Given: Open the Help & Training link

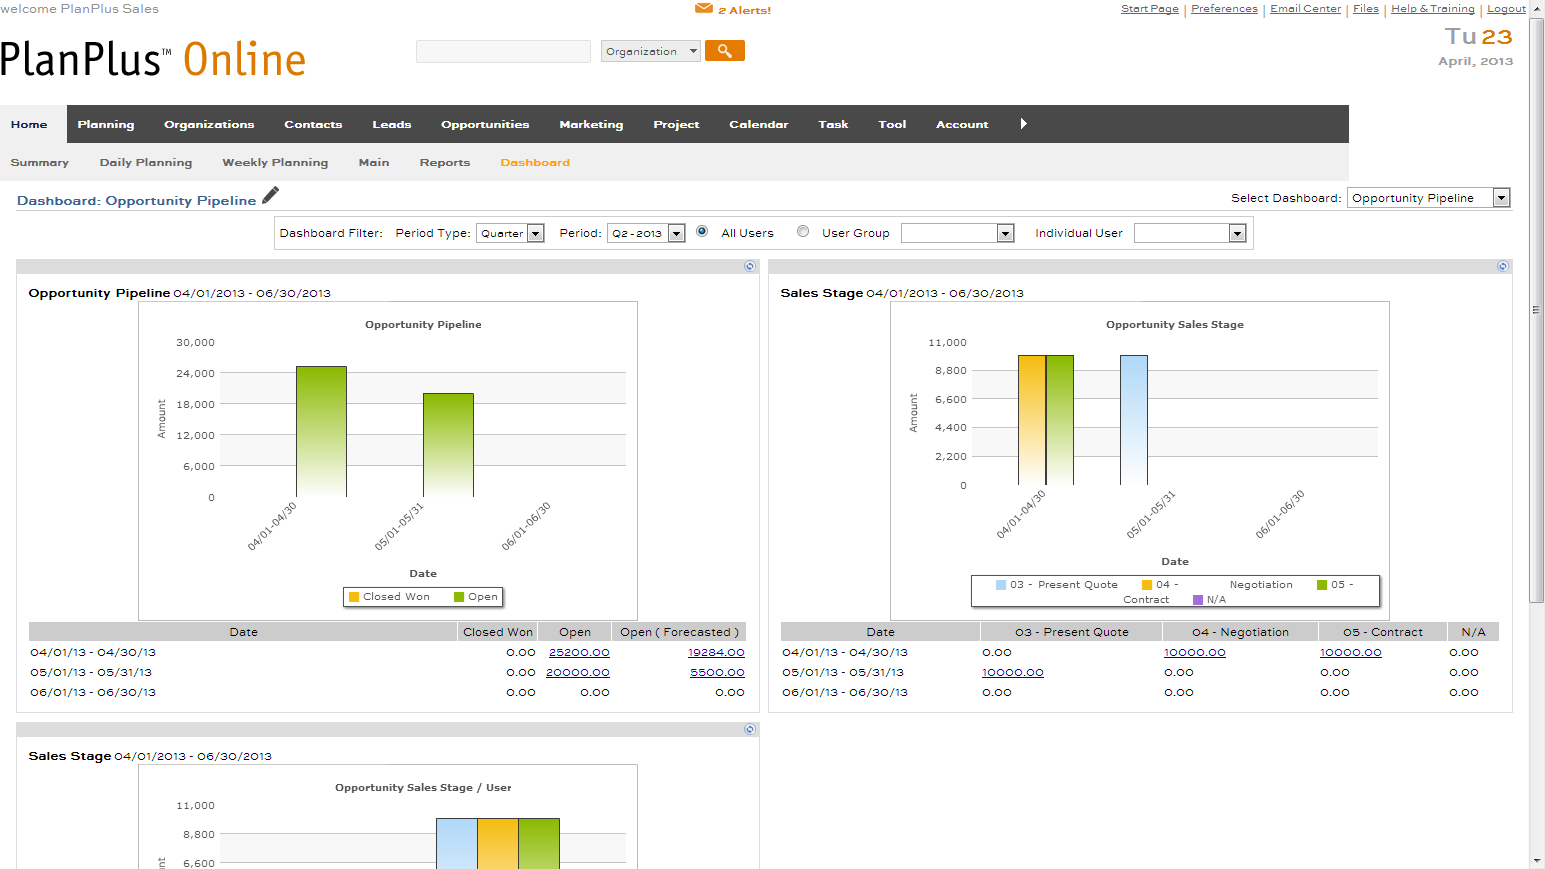Looking at the screenshot, I should pyautogui.click(x=1433, y=9).
